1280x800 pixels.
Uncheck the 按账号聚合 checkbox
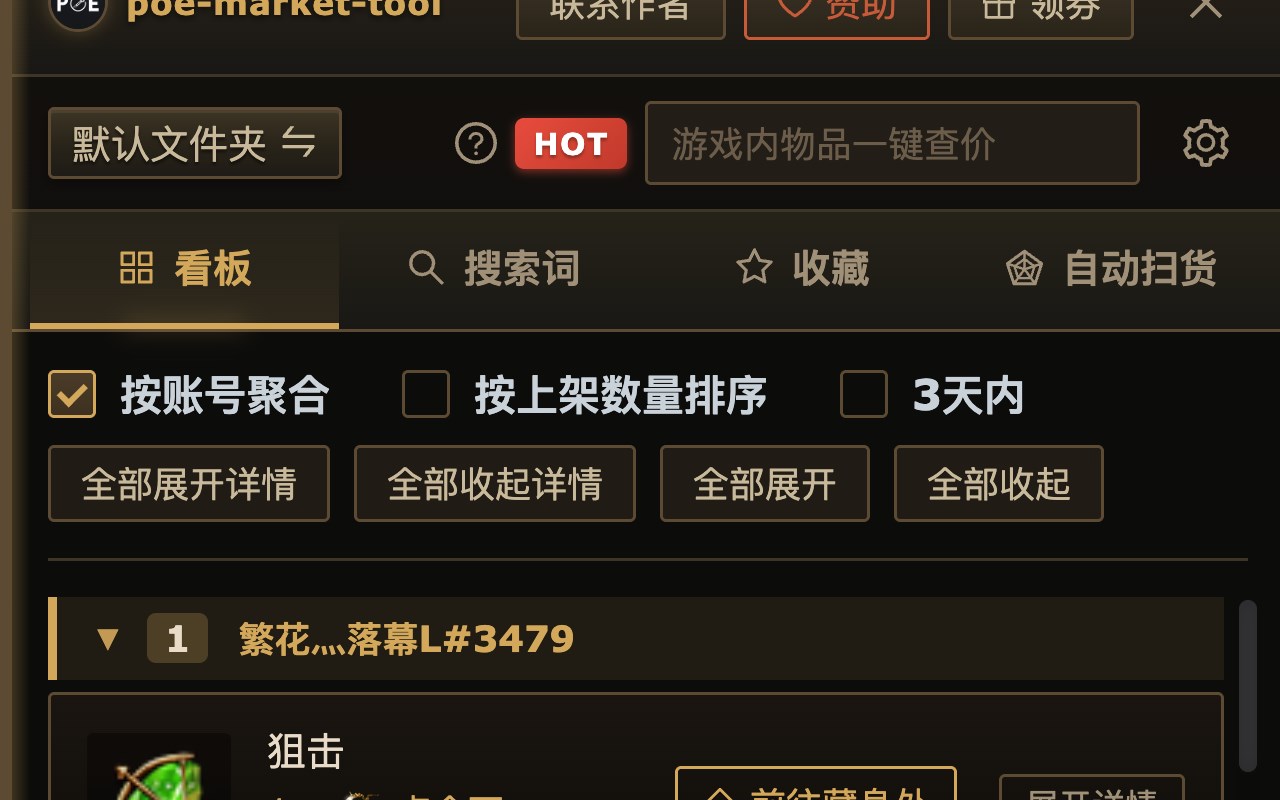tap(72, 394)
